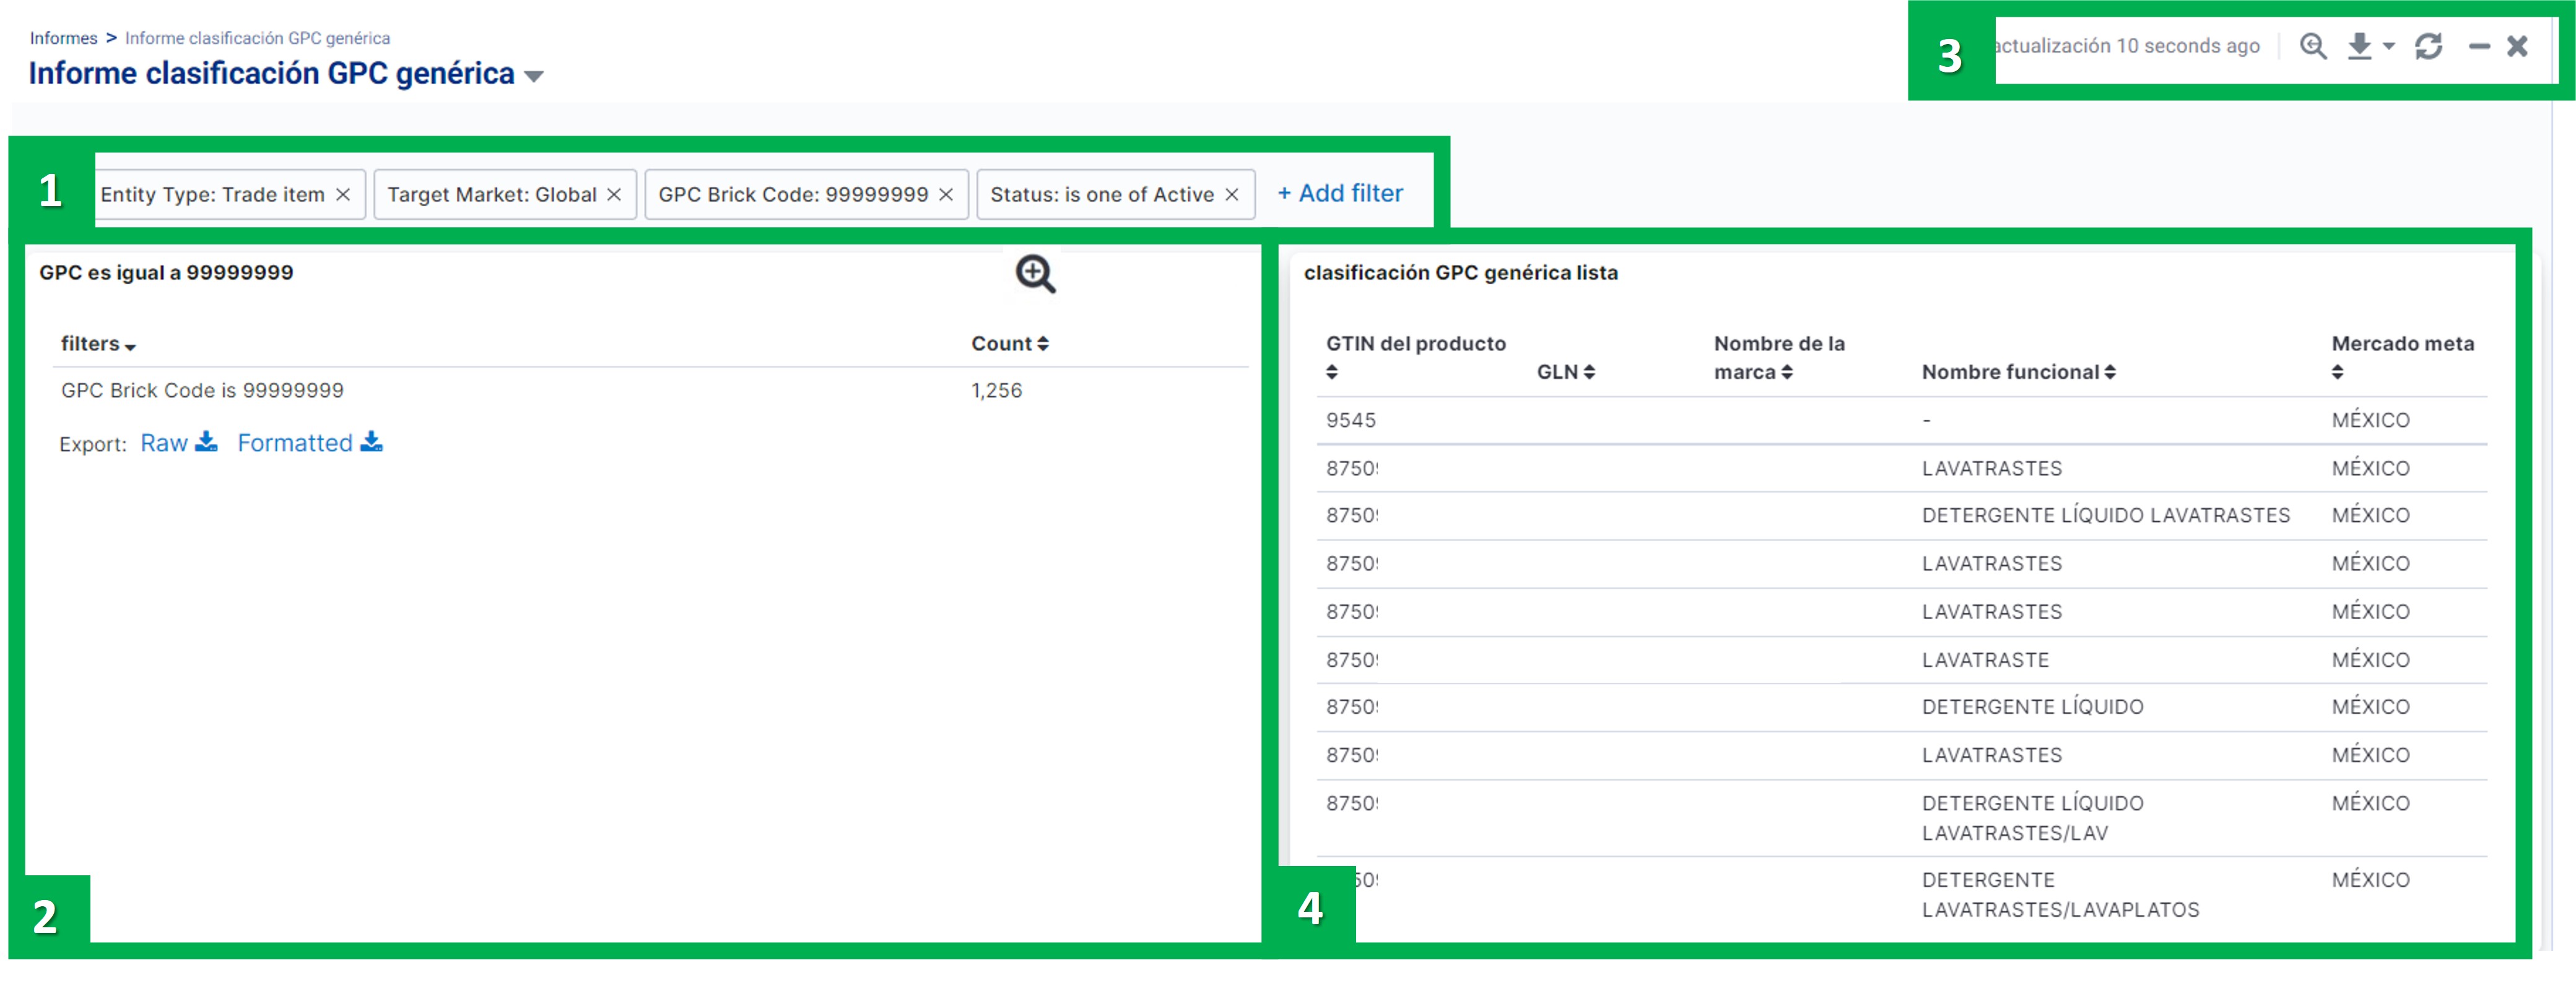Click the zoom icon in top toolbar

[x=2312, y=46]
